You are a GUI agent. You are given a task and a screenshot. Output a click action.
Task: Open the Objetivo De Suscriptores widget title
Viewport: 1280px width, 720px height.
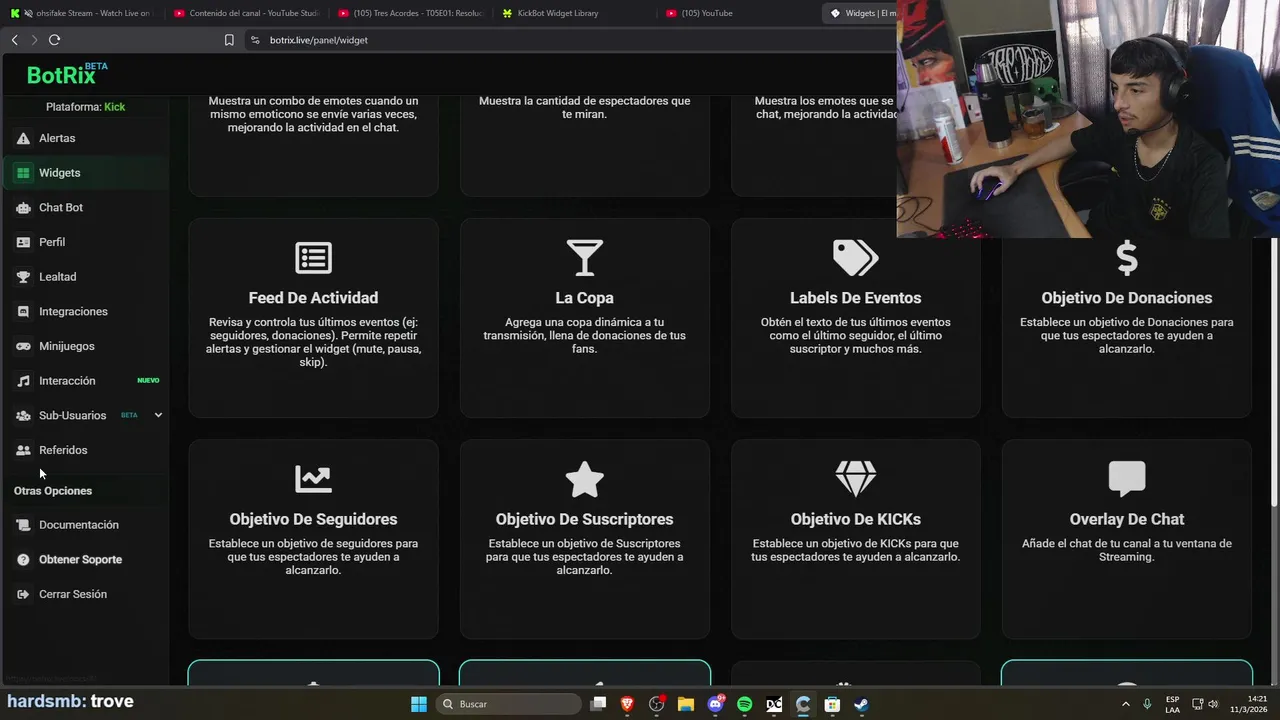coord(585,519)
